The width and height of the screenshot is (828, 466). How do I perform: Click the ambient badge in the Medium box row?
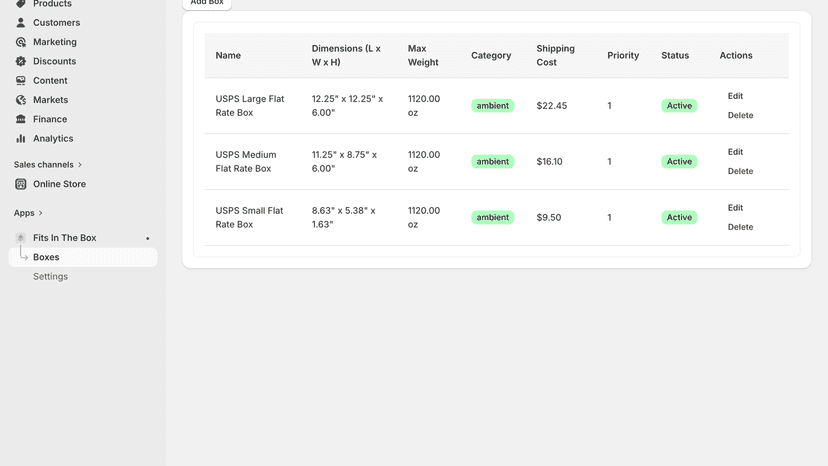point(493,162)
